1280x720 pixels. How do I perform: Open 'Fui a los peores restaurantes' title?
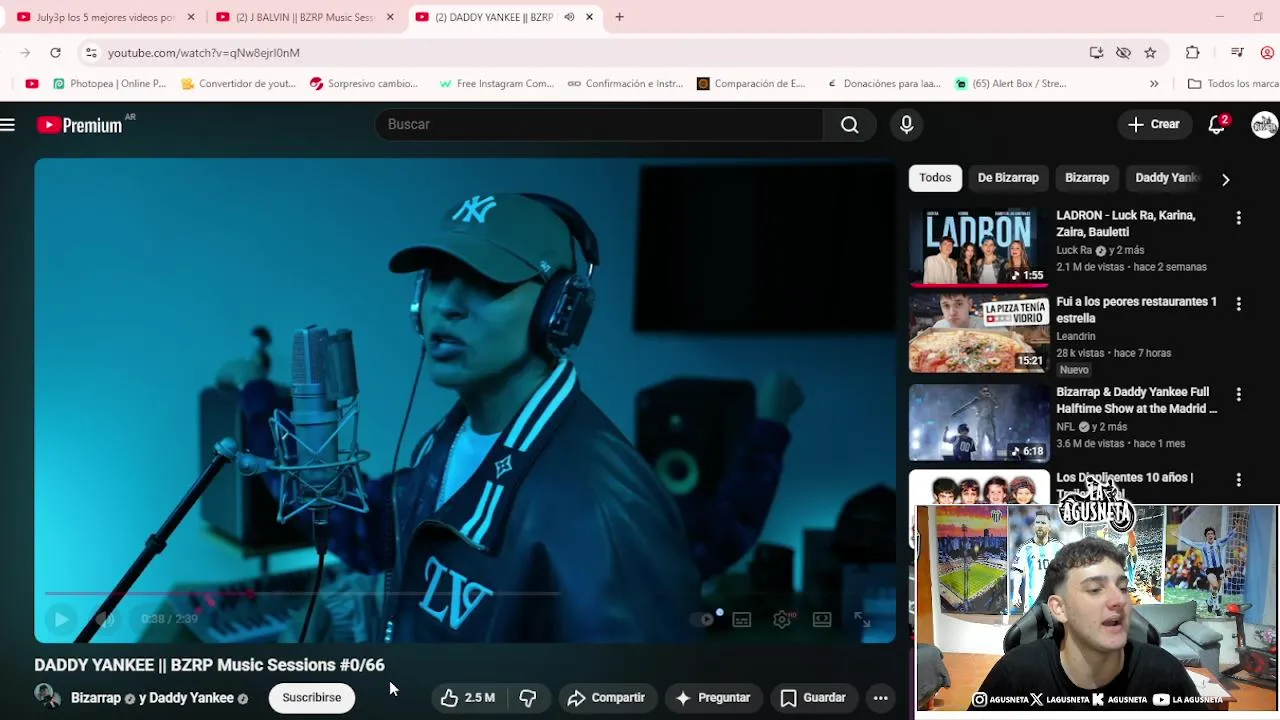coord(1136,310)
